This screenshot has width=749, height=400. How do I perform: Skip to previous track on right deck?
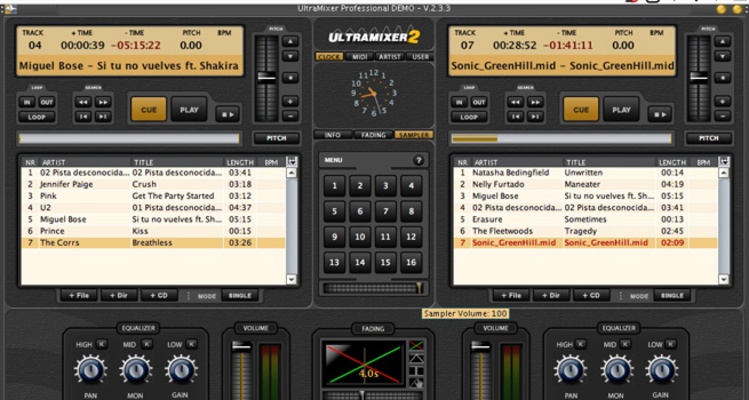(x=515, y=117)
